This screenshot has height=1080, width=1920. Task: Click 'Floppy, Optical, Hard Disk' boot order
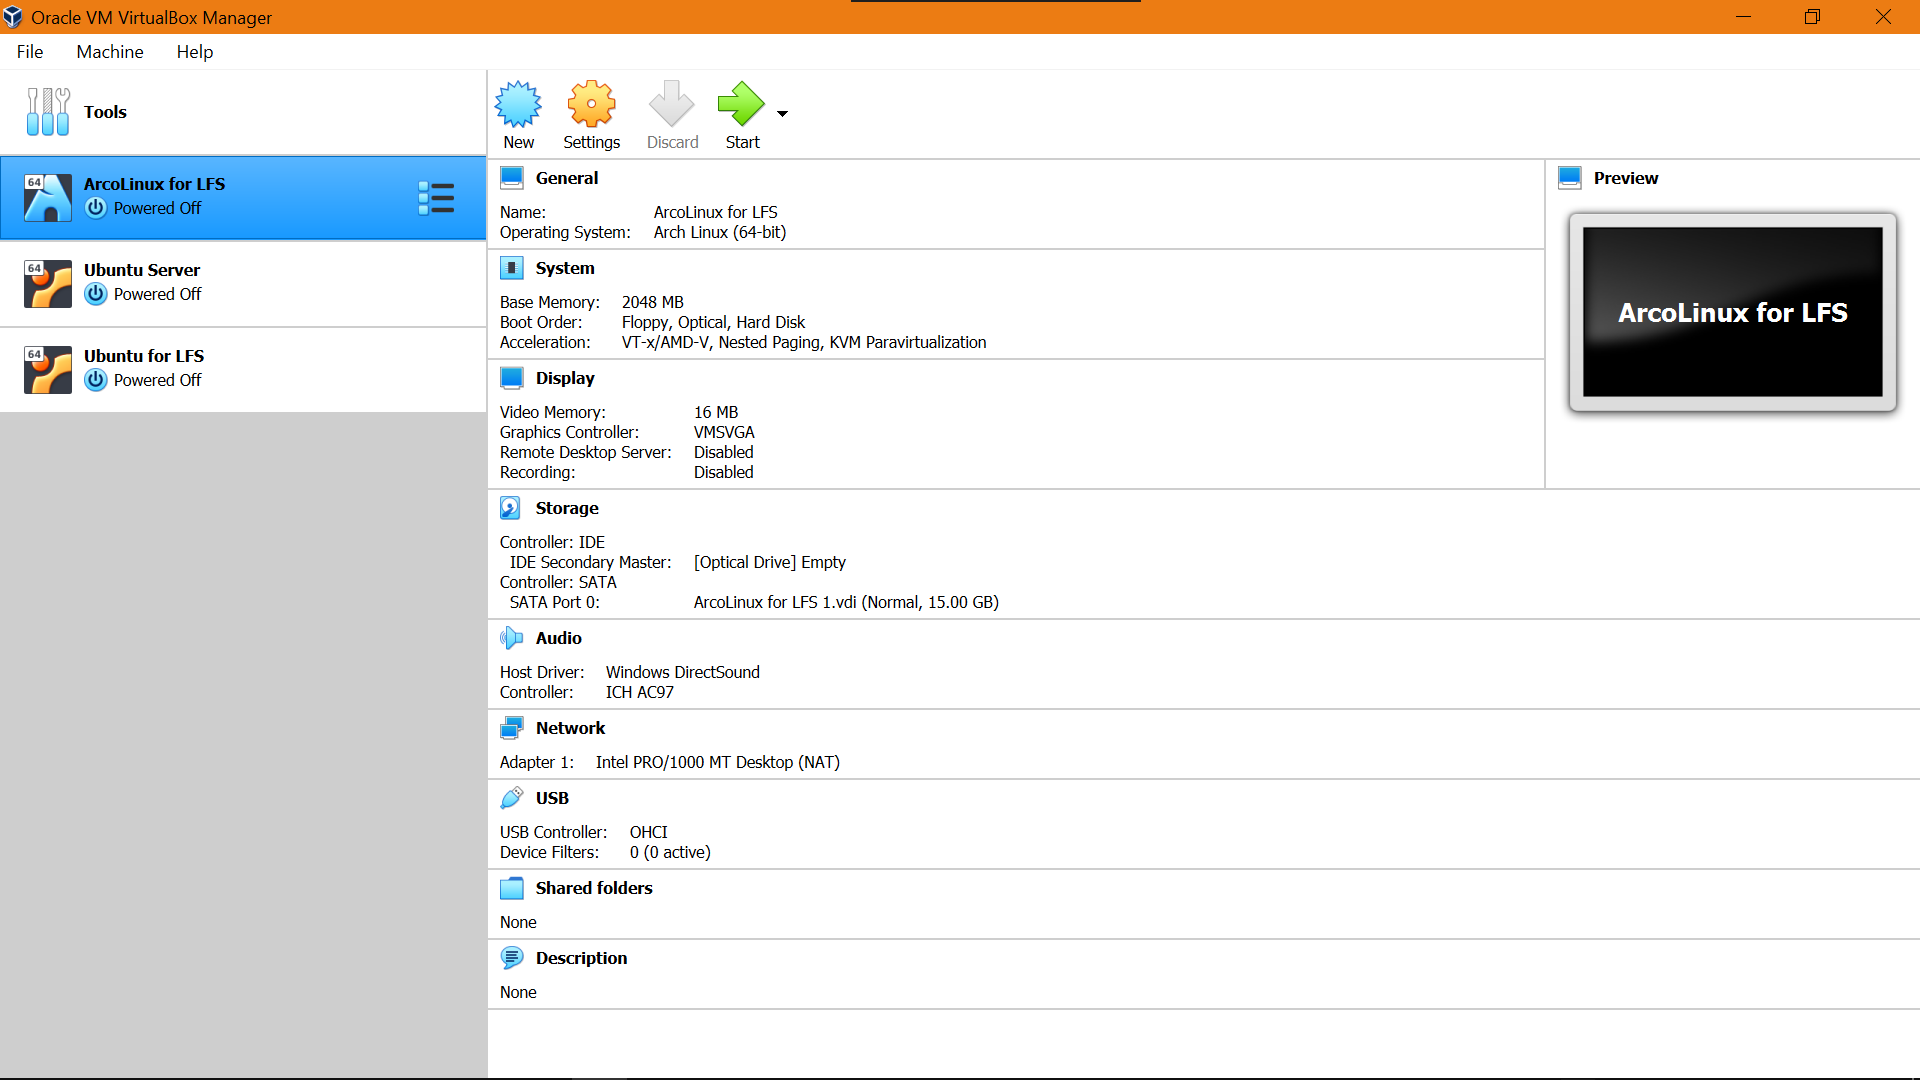pyautogui.click(x=713, y=322)
